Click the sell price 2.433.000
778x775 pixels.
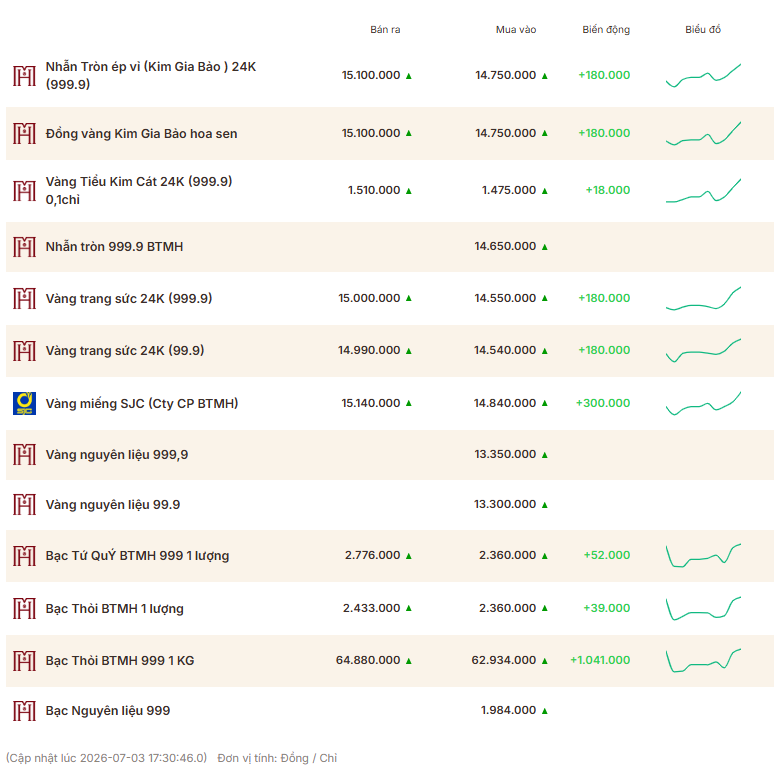point(371,608)
